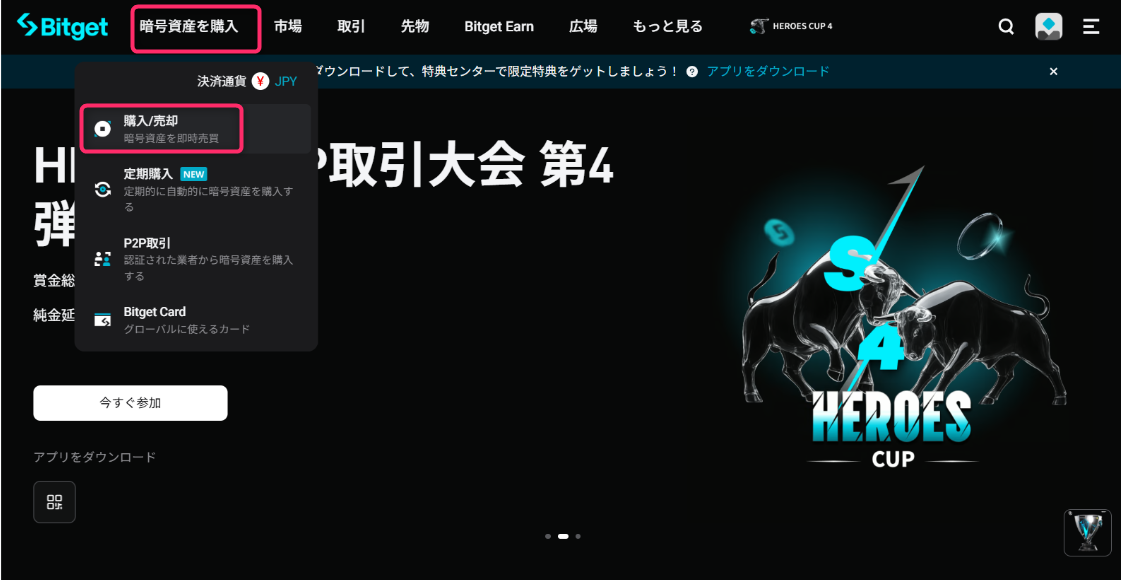The width and height of the screenshot is (1121, 580).
Task: Click the trophy icon in bottom corner
Action: [x=1086, y=532]
